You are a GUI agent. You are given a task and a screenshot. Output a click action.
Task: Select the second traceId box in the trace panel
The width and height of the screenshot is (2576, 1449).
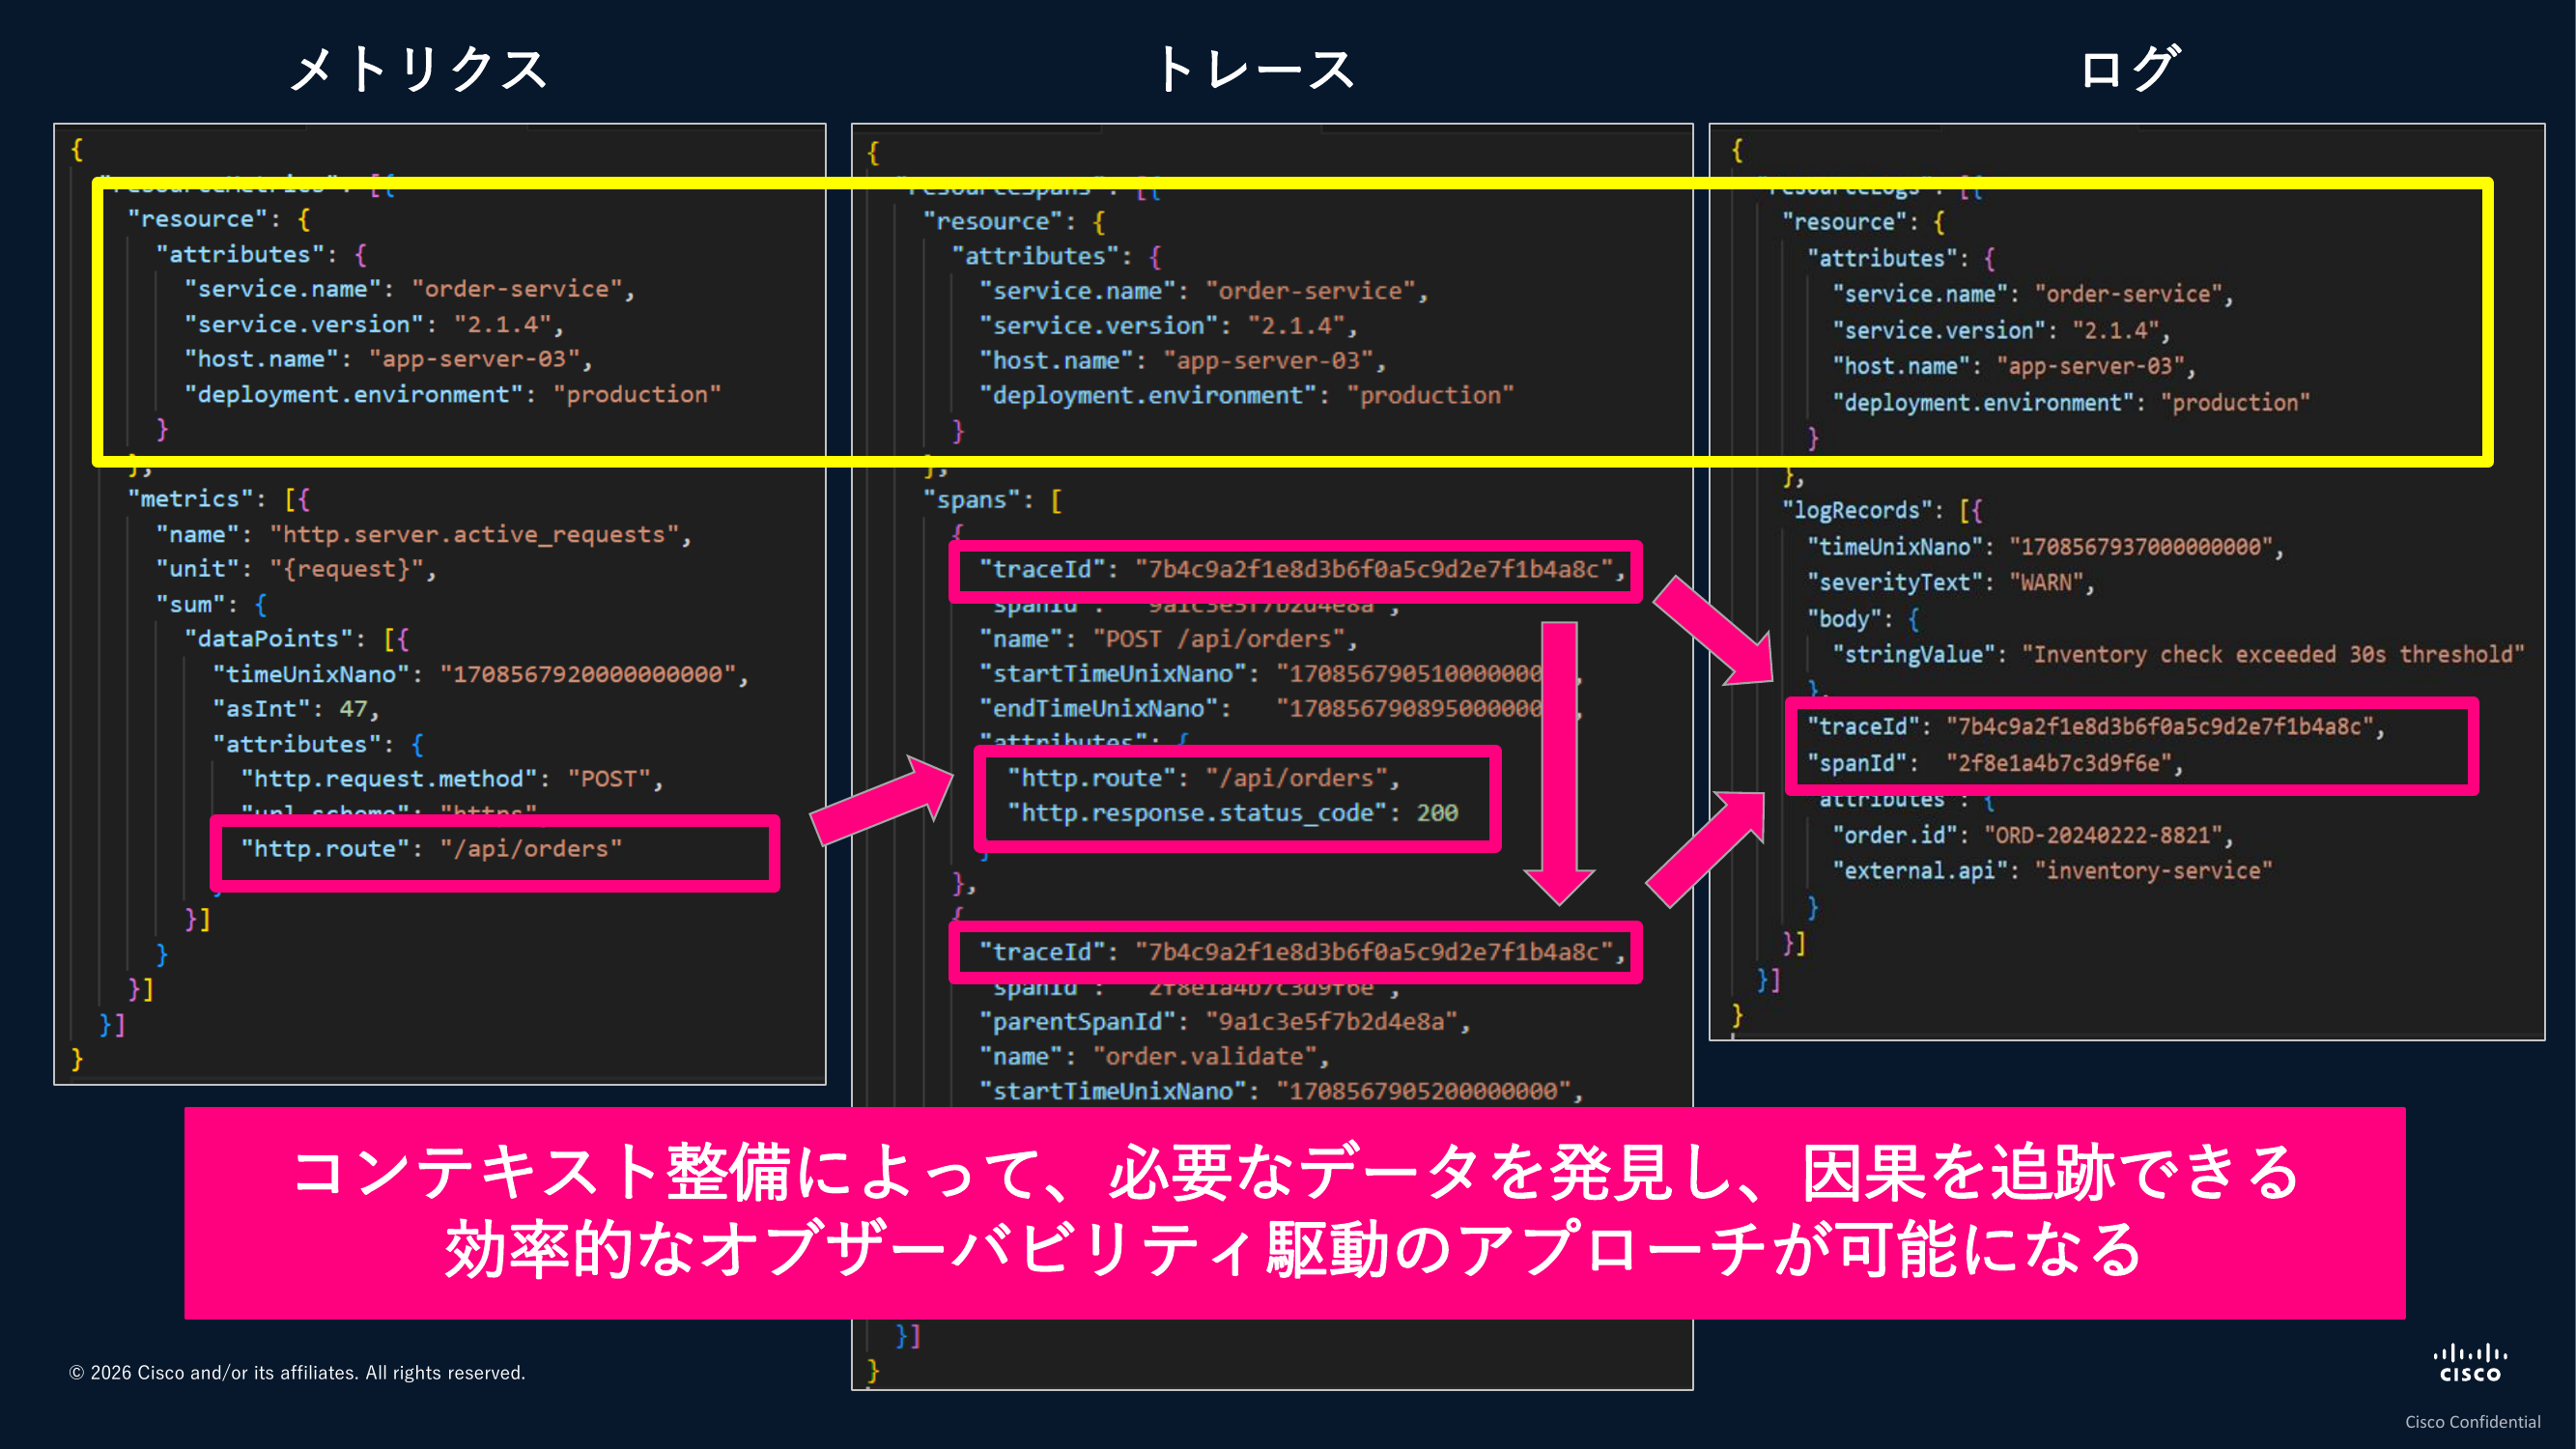[1294, 952]
